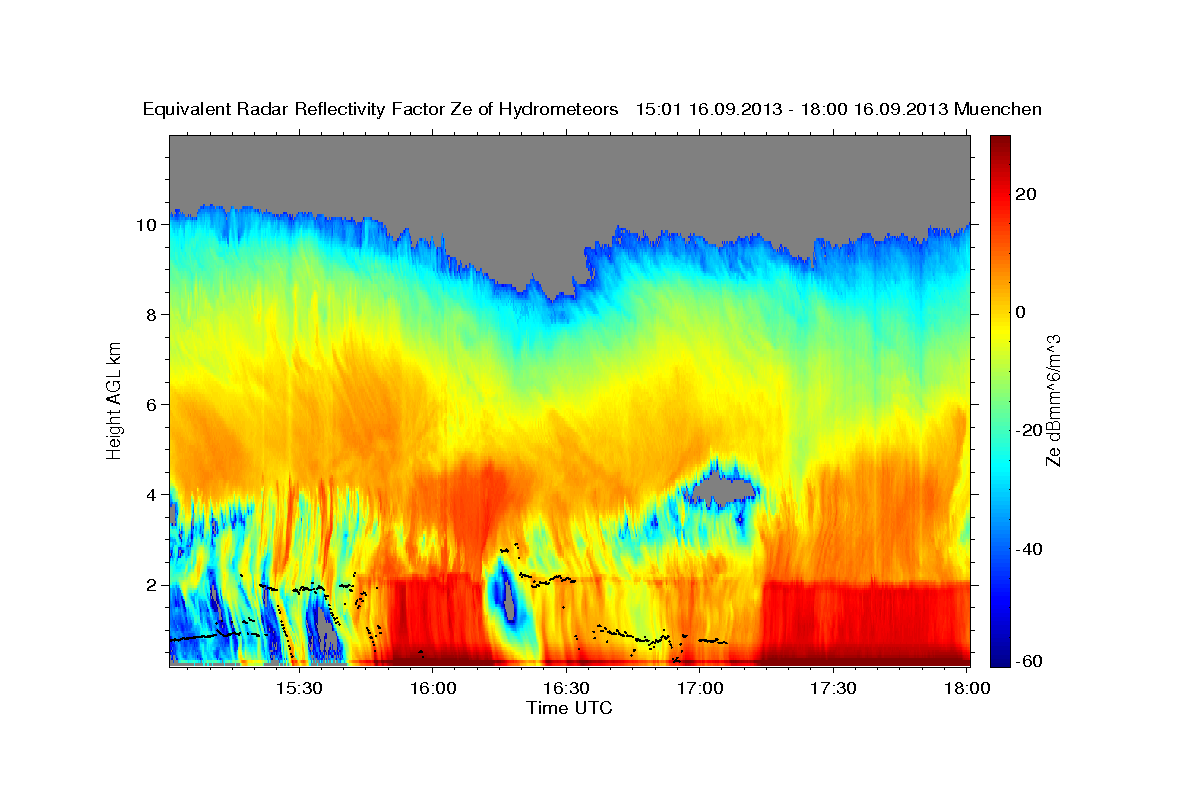
Task: Click the height axis label '6'
Action: coord(153,405)
